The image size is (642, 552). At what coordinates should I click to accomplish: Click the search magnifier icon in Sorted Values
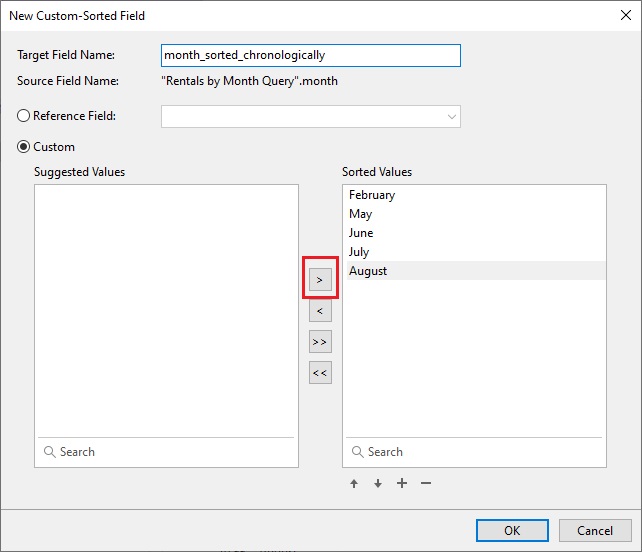coord(357,452)
